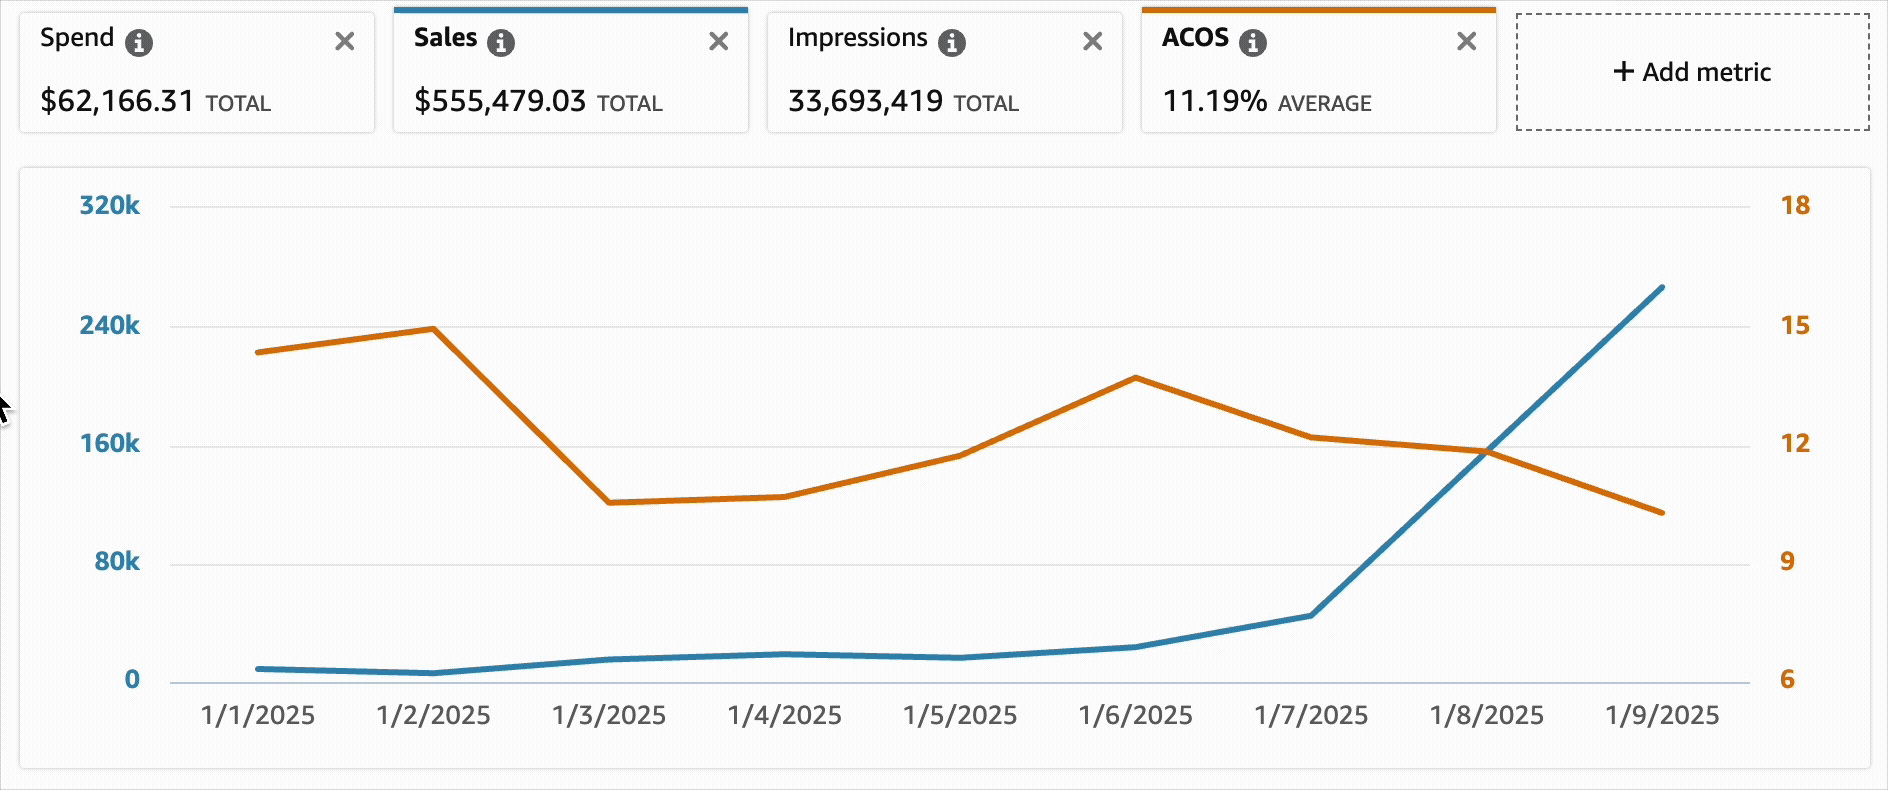Click the info icon next to Spend
Viewport: 1888px width, 790px height.
(x=139, y=42)
